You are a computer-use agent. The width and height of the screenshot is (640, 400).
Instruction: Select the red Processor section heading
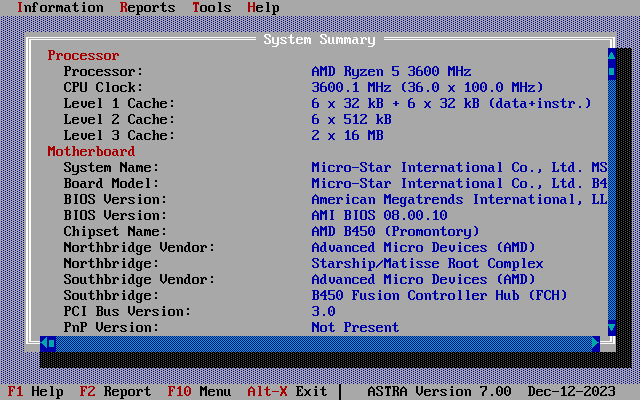click(x=83, y=56)
